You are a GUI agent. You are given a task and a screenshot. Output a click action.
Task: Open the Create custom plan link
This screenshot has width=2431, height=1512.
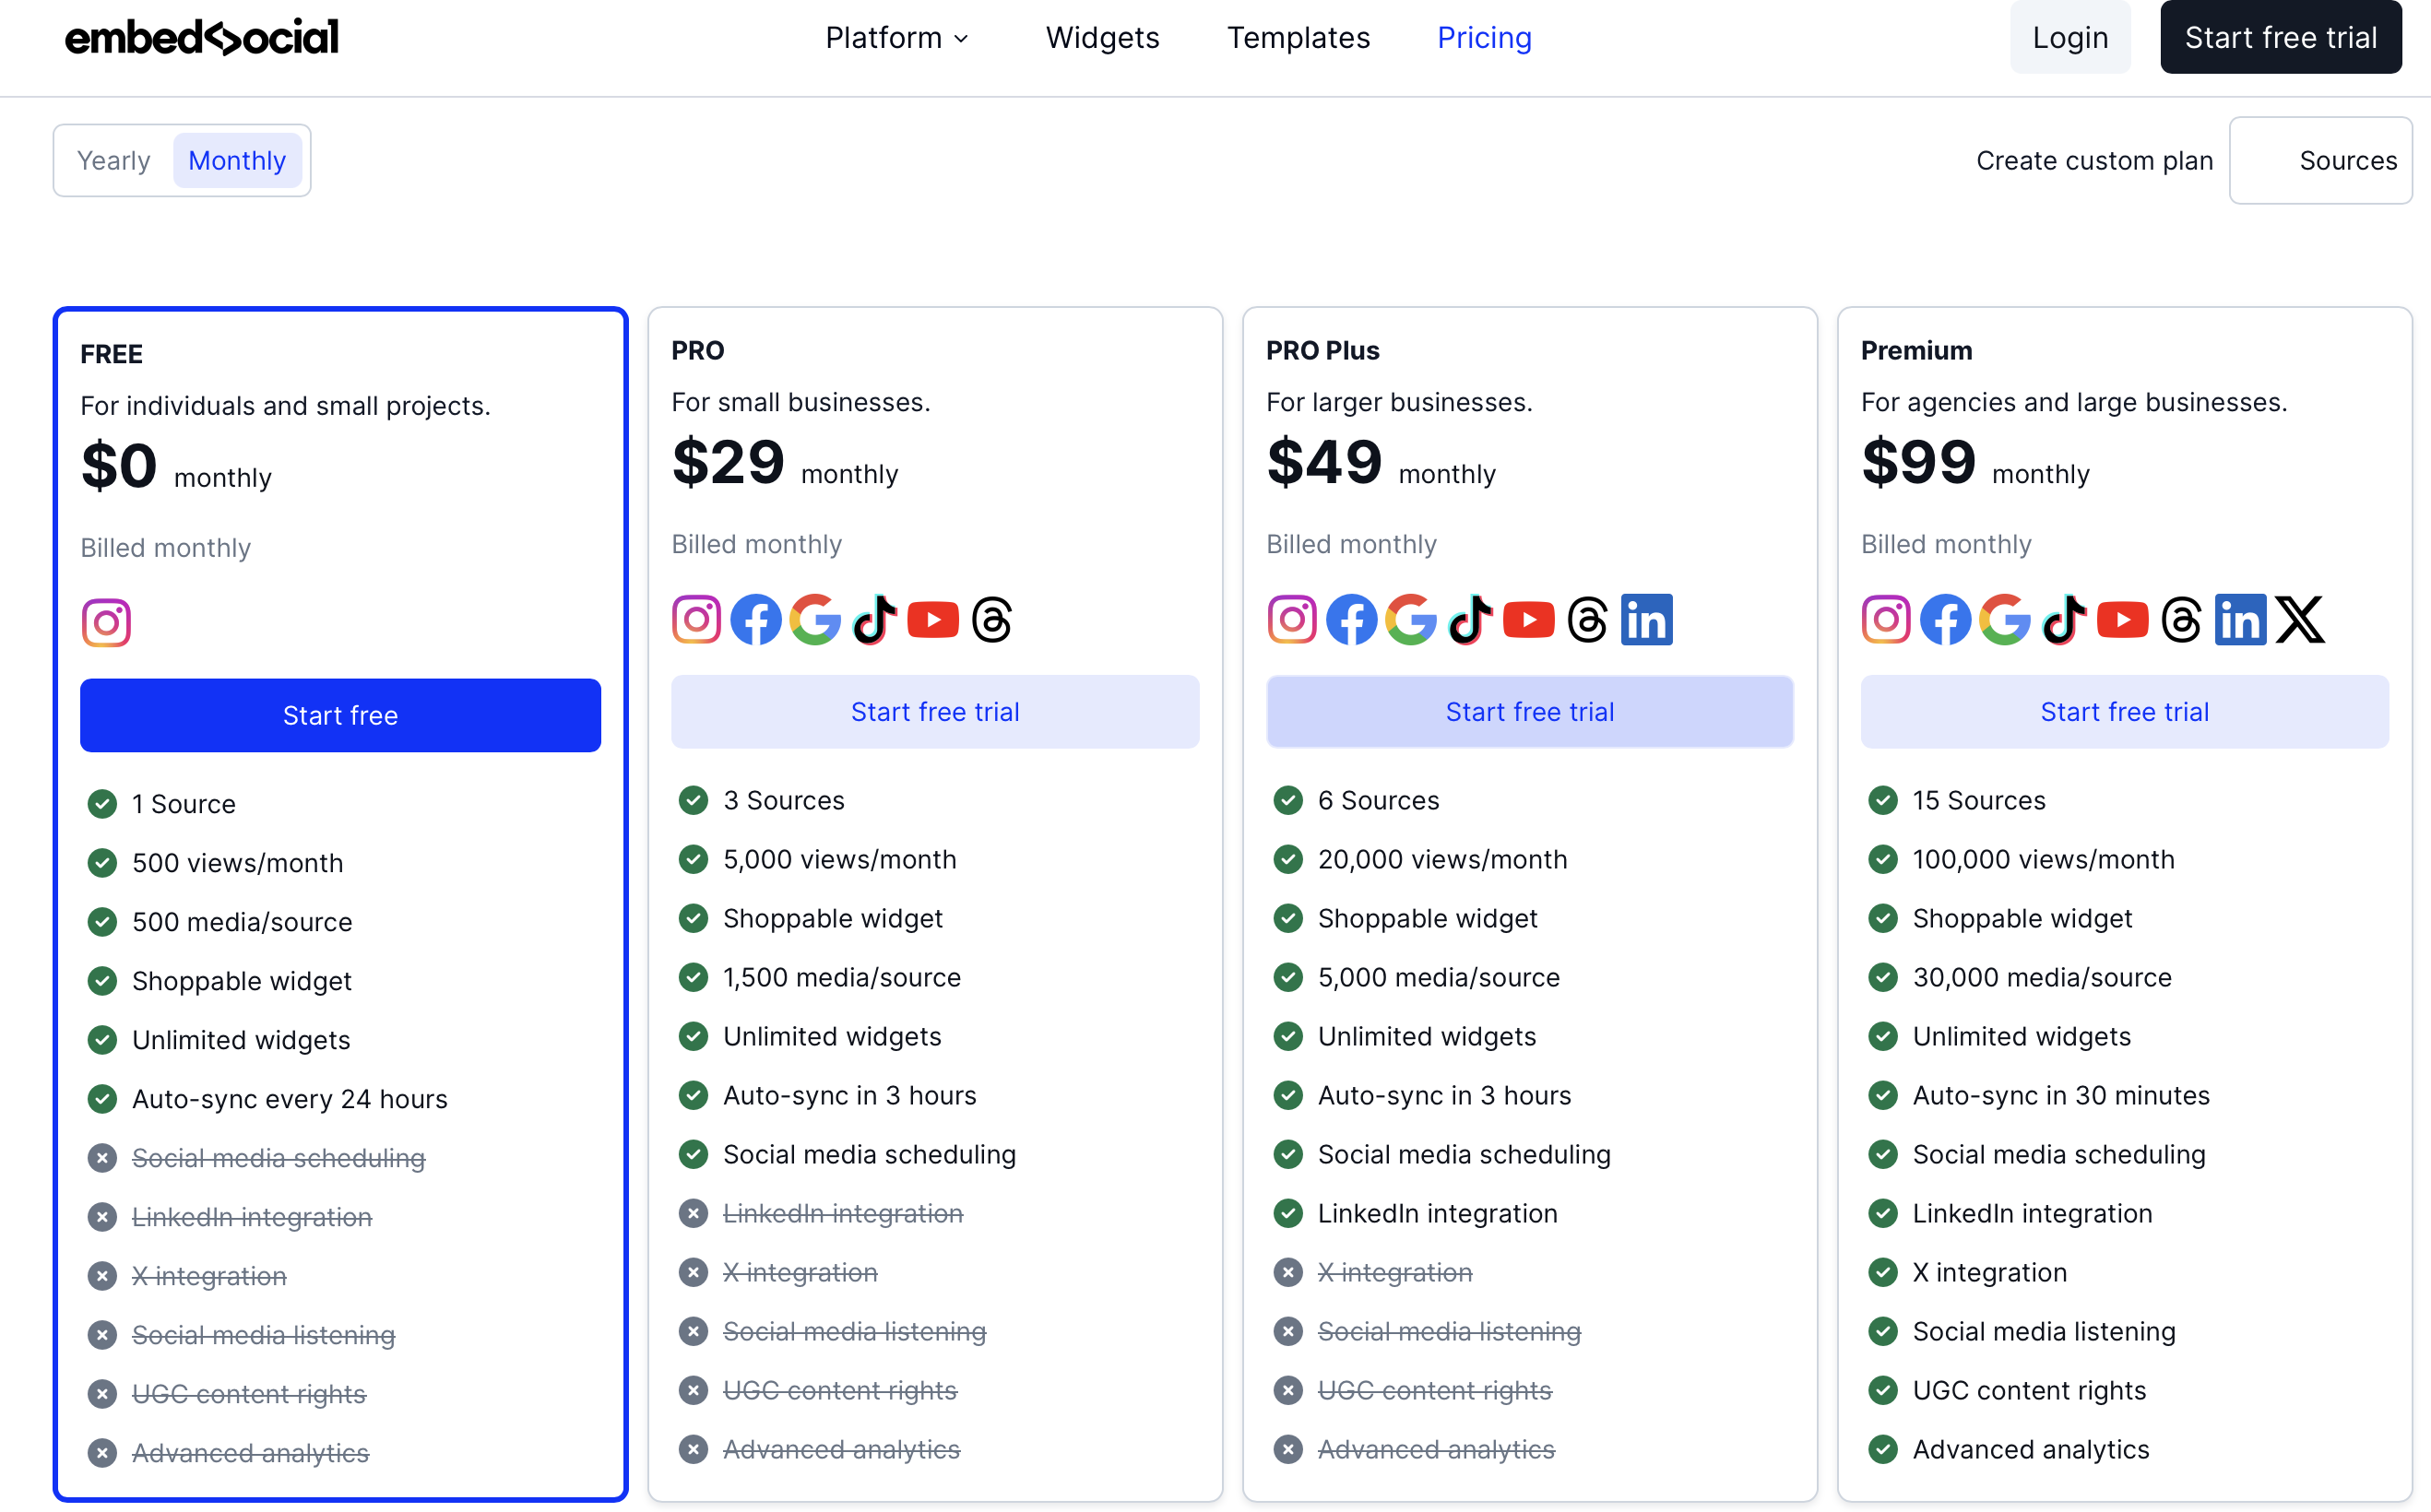click(2094, 160)
